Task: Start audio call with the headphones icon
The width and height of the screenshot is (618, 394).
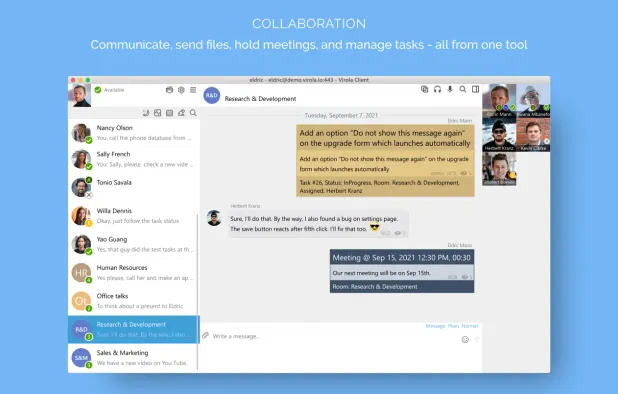Action: [437, 89]
